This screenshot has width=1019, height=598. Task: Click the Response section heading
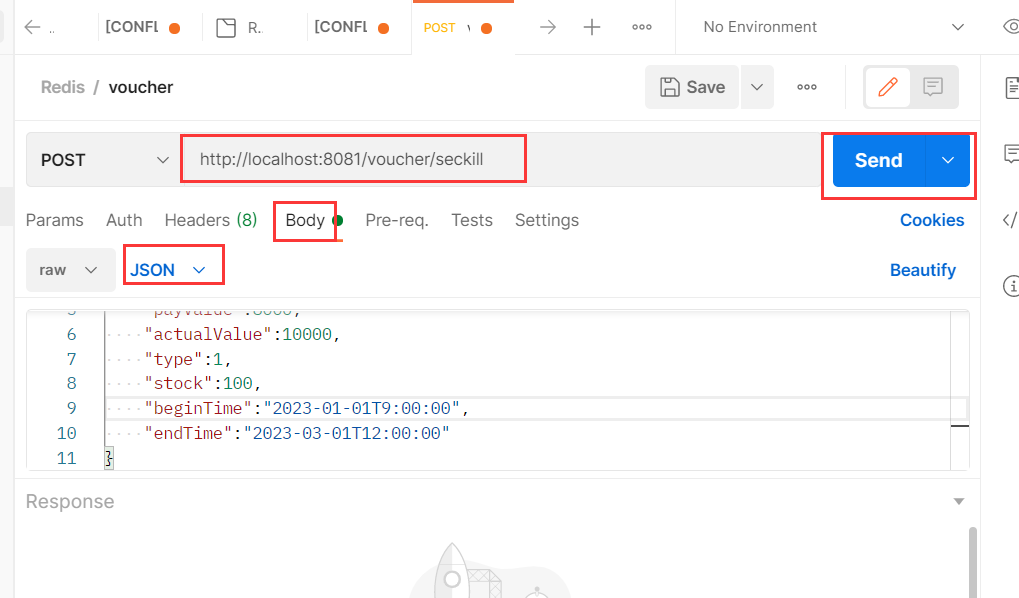pyautogui.click(x=70, y=501)
